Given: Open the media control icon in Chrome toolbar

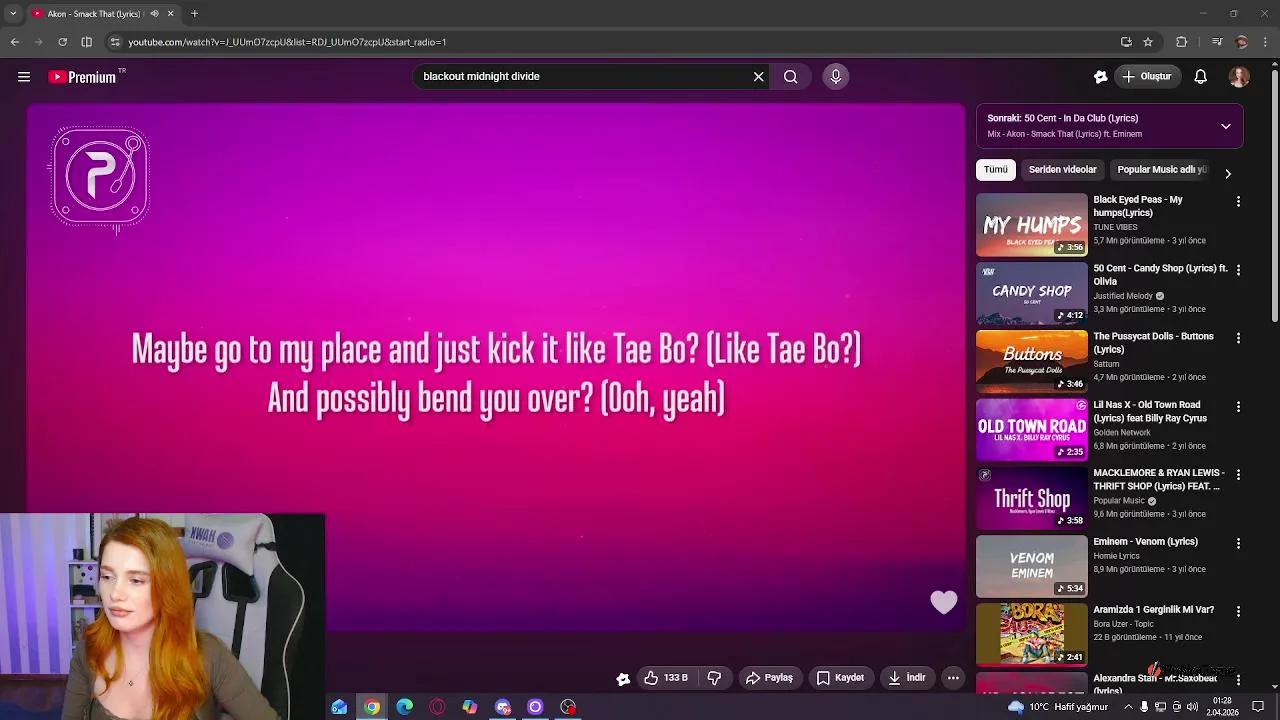Looking at the screenshot, I should click(1217, 42).
